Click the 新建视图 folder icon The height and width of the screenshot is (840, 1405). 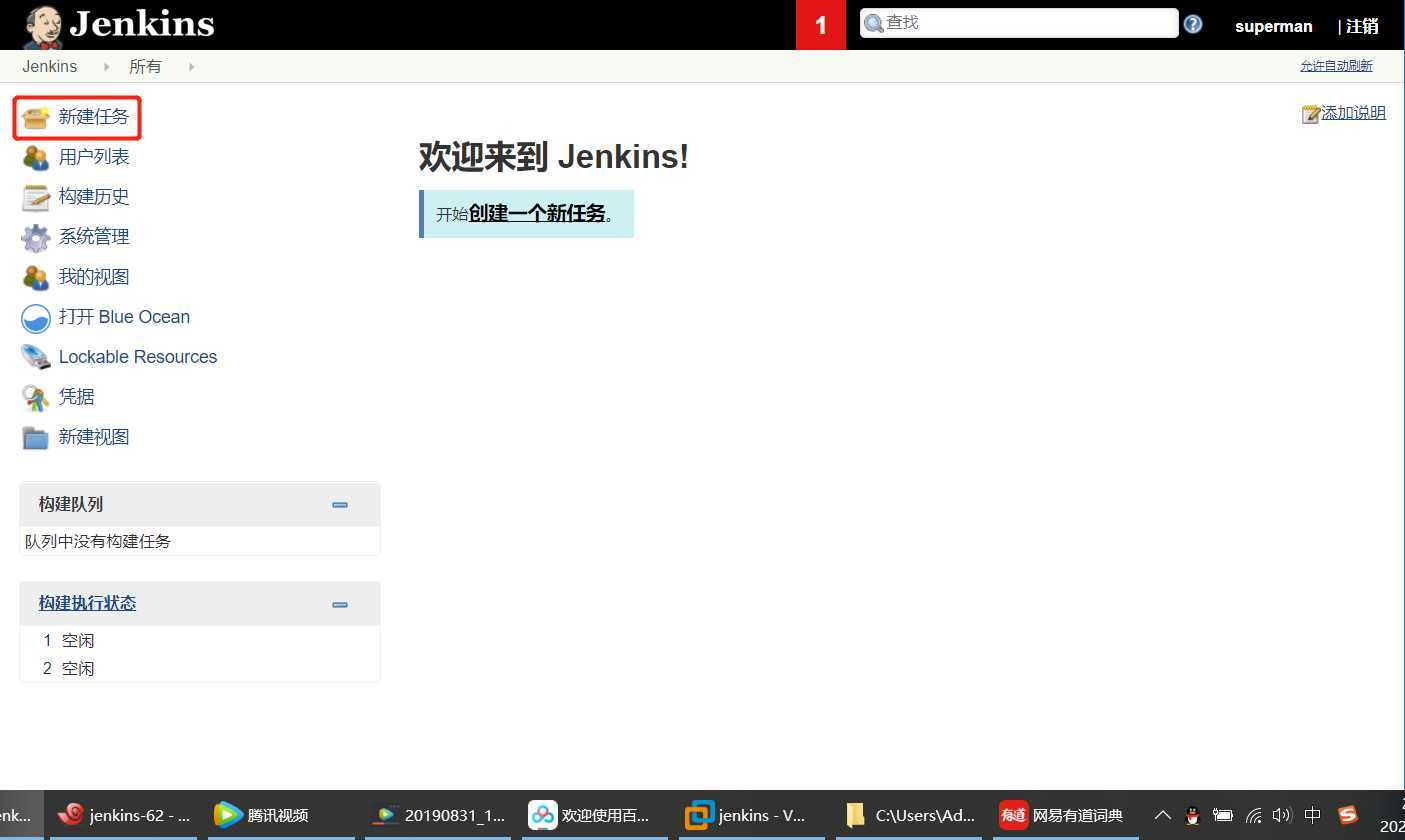click(35, 438)
